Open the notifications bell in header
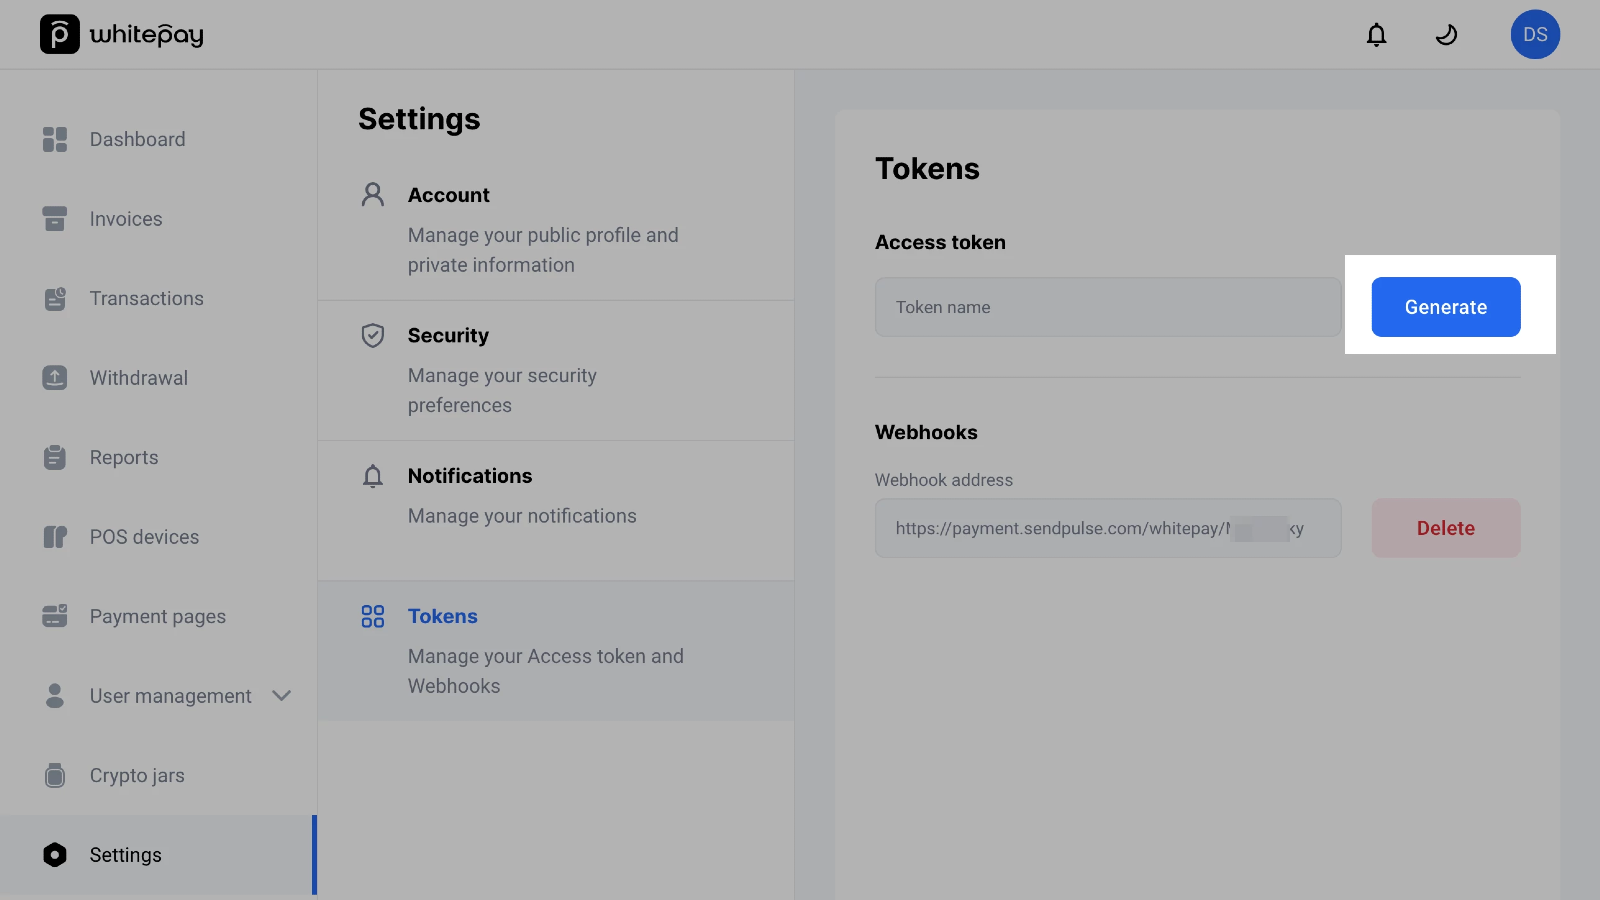Image resolution: width=1600 pixels, height=900 pixels. tap(1376, 35)
